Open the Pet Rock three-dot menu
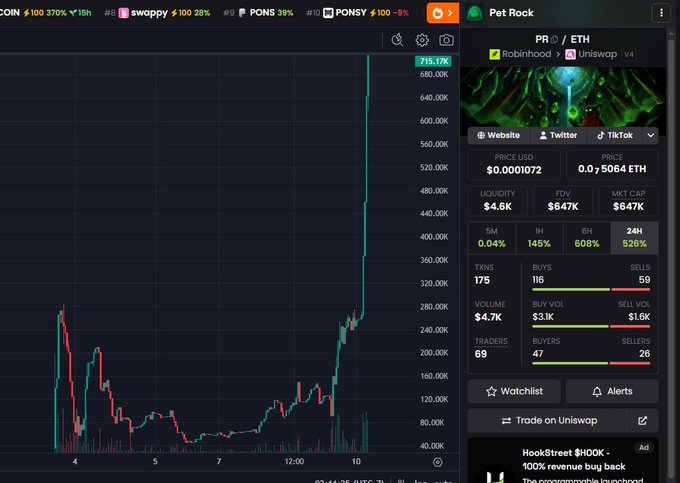Image resolution: width=680 pixels, height=483 pixels. 661,13
